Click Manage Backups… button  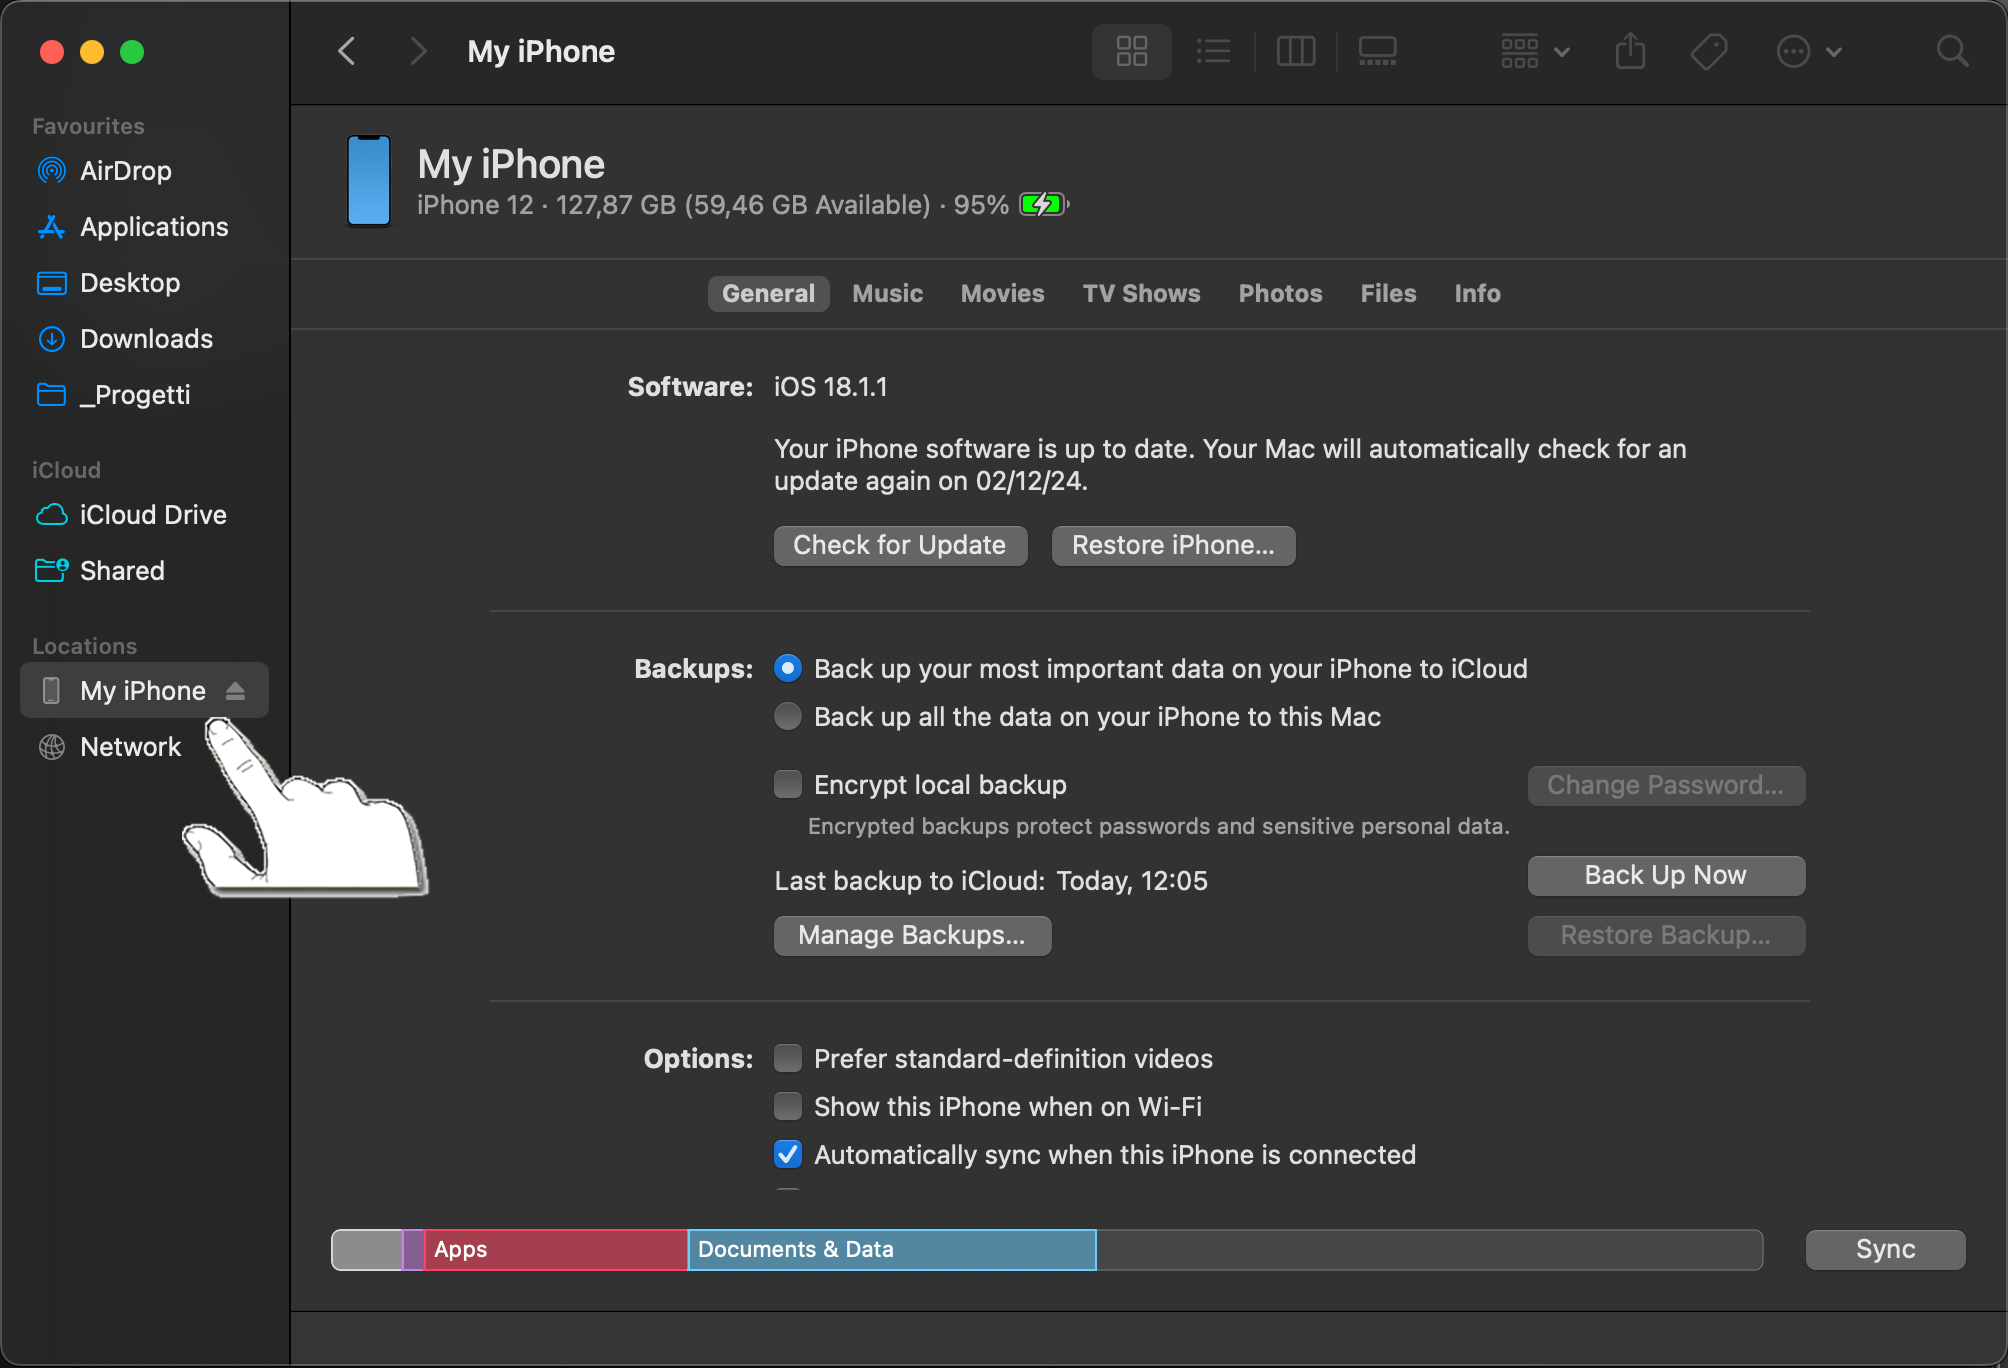point(912,936)
